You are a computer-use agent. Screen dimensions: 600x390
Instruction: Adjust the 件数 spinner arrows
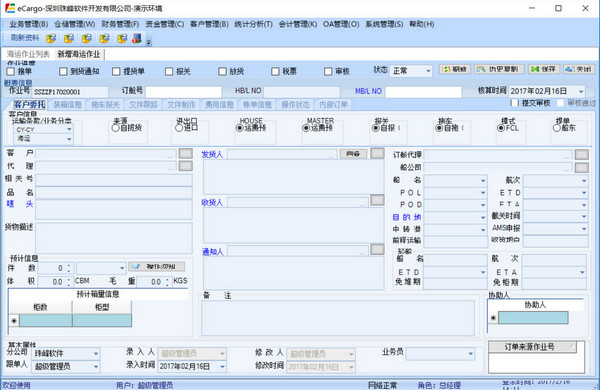pyautogui.click(x=68, y=268)
